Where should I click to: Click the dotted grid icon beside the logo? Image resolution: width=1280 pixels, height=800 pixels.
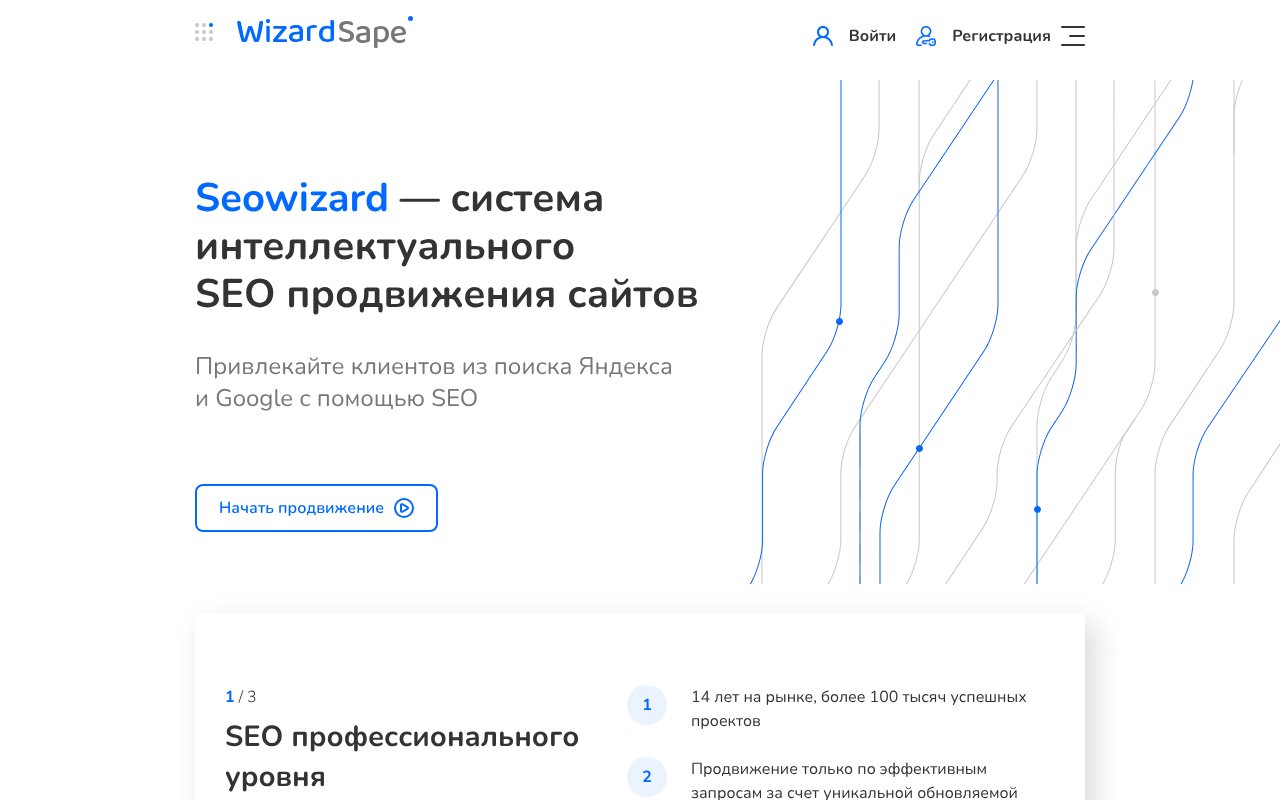pyautogui.click(x=204, y=31)
